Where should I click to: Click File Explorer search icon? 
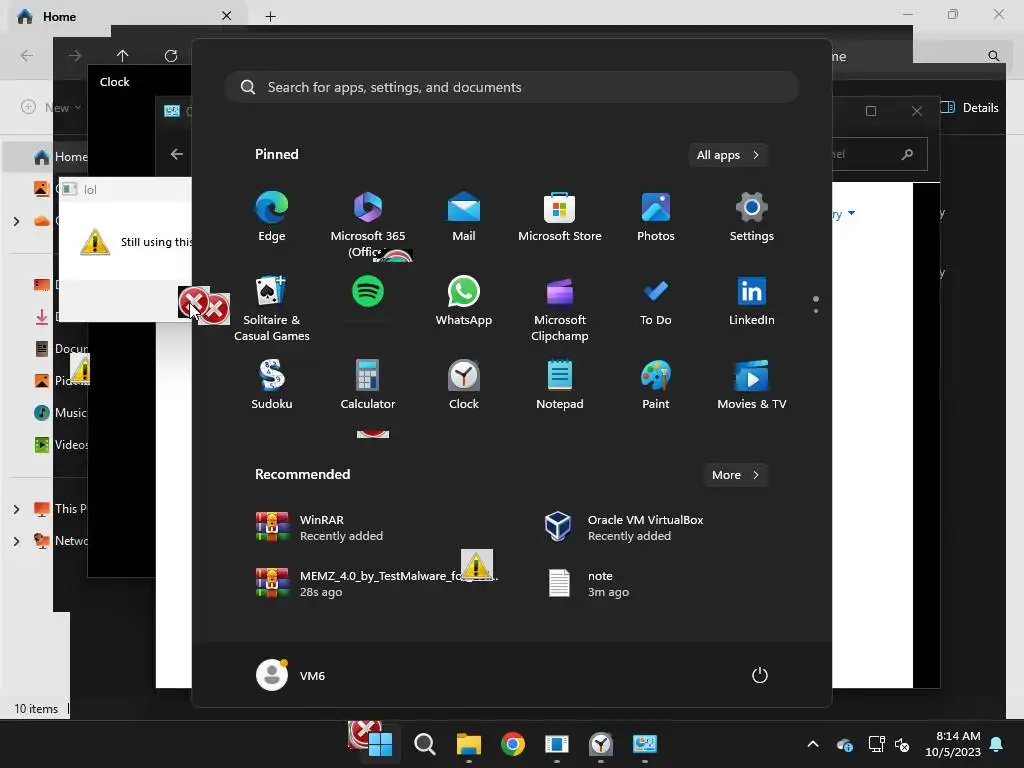click(993, 56)
